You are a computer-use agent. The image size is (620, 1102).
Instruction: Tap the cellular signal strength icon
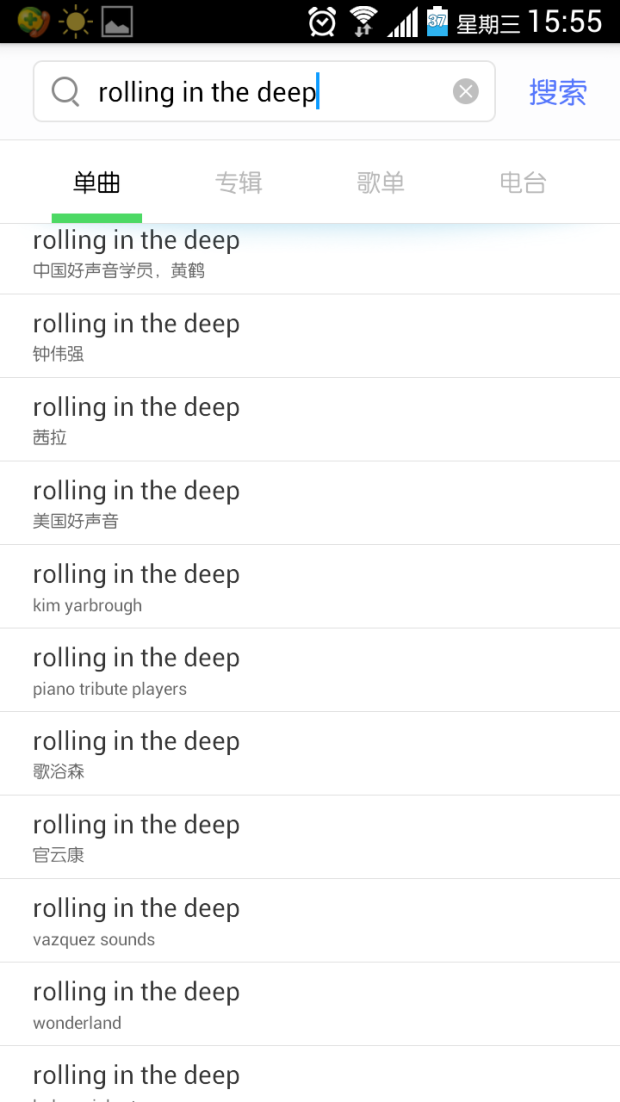coord(402,21)
